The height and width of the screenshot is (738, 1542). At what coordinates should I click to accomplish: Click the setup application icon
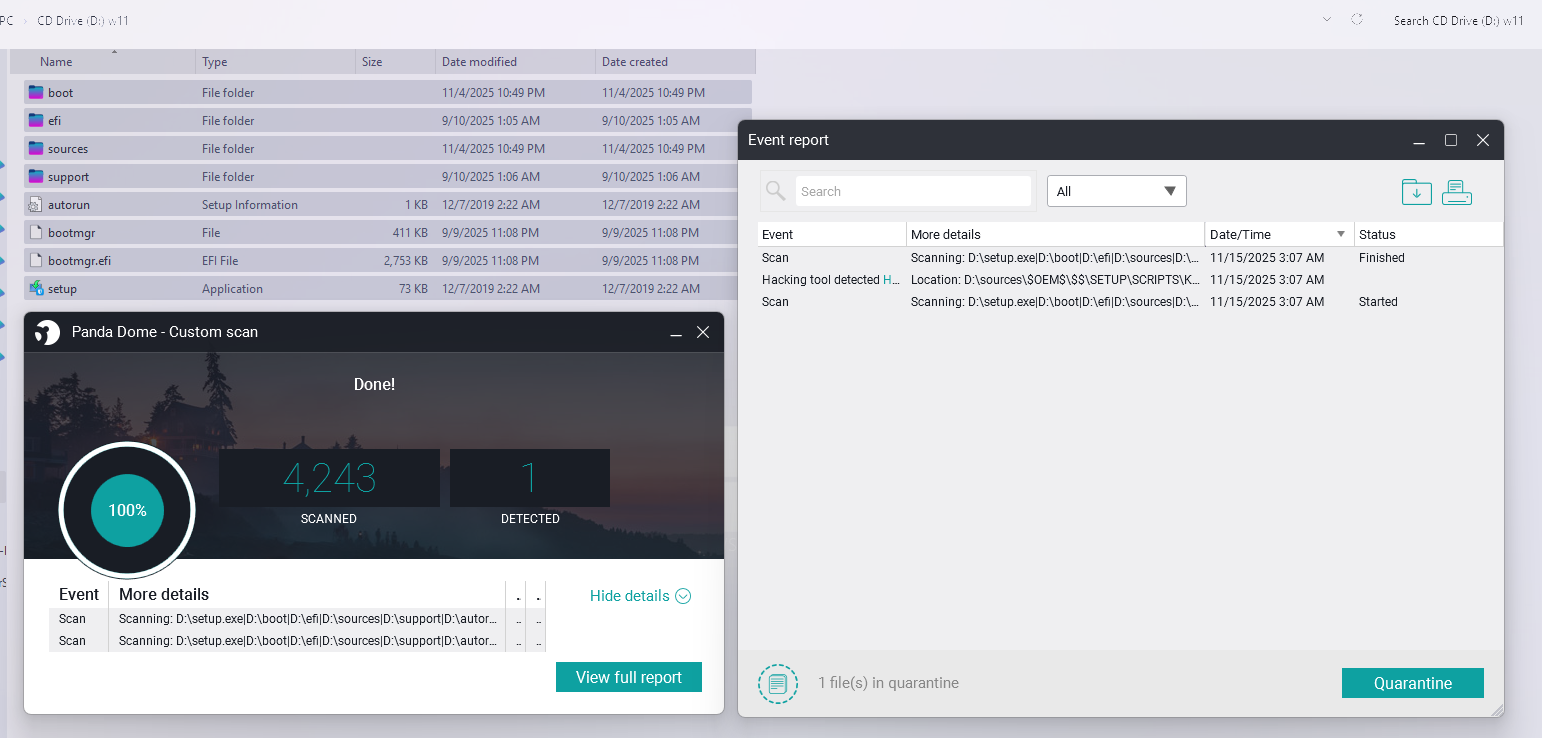[36, 288]
